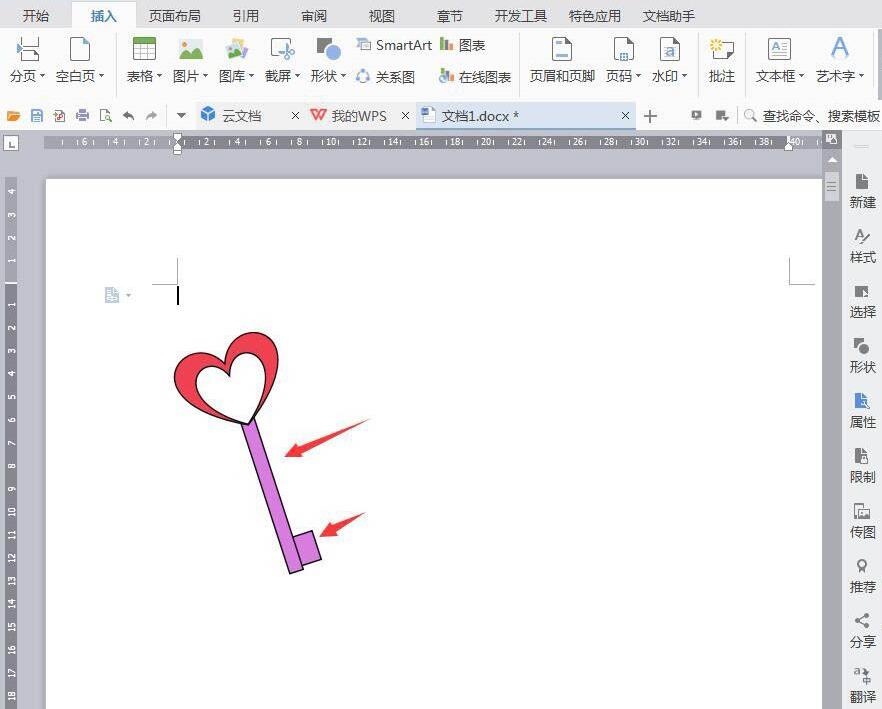Viewport: 882px width, 709px height.
Task: Open 传图 in the right sidebar
Action: point(862,521)
